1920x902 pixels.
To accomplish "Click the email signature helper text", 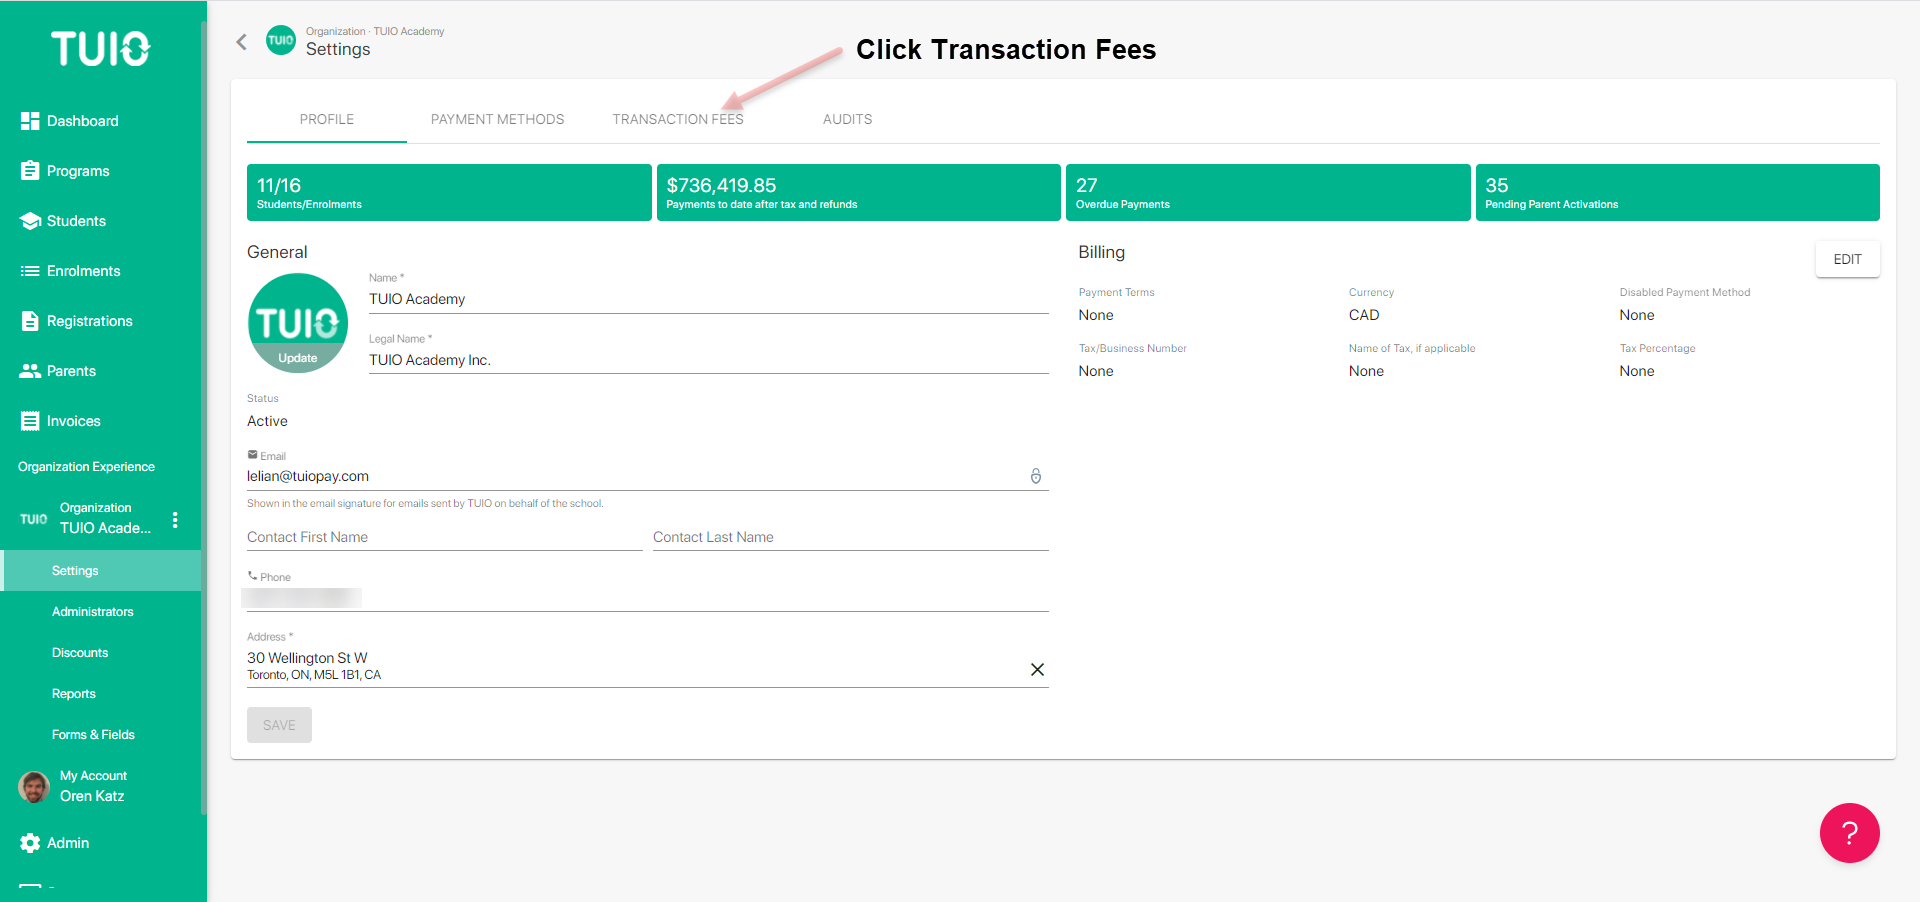I will pyautogui.click(x=425, y=503).
